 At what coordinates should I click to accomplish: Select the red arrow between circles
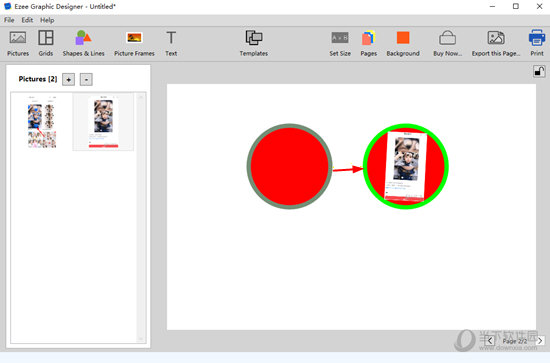(348, 169)
